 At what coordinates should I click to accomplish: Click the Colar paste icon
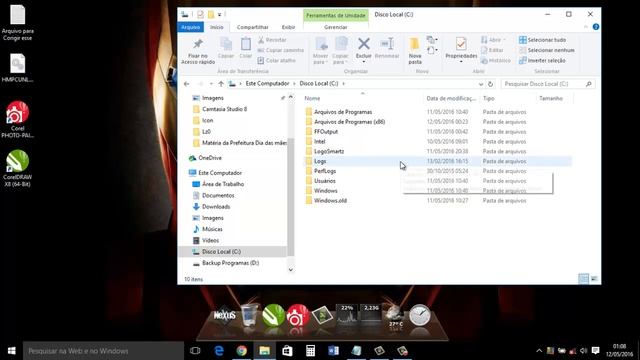246,48
